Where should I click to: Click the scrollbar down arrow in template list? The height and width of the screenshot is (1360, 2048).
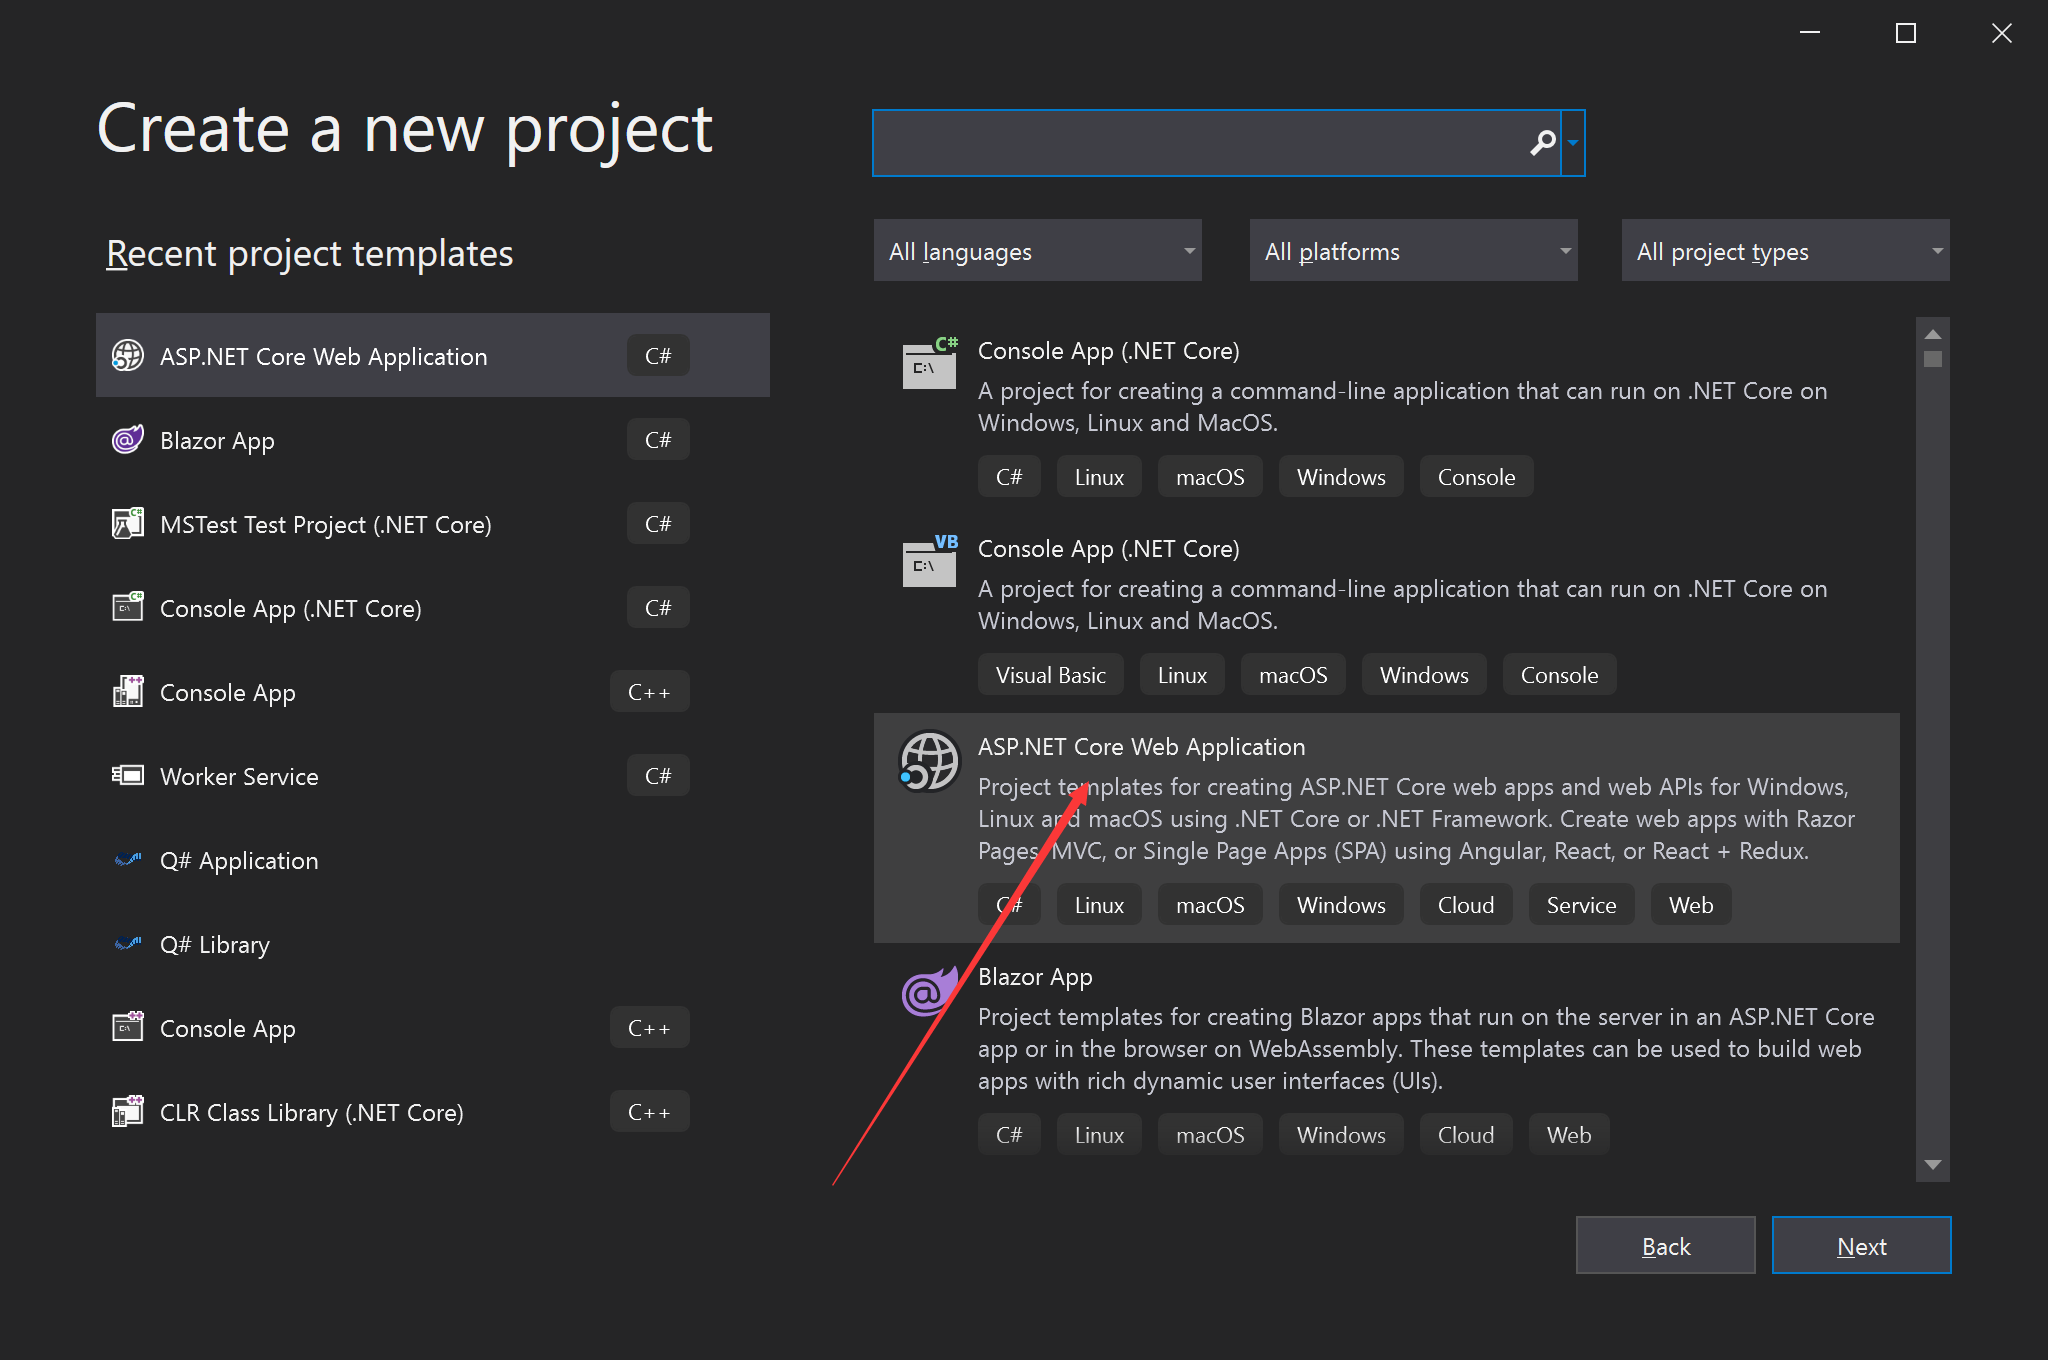1933,1165
